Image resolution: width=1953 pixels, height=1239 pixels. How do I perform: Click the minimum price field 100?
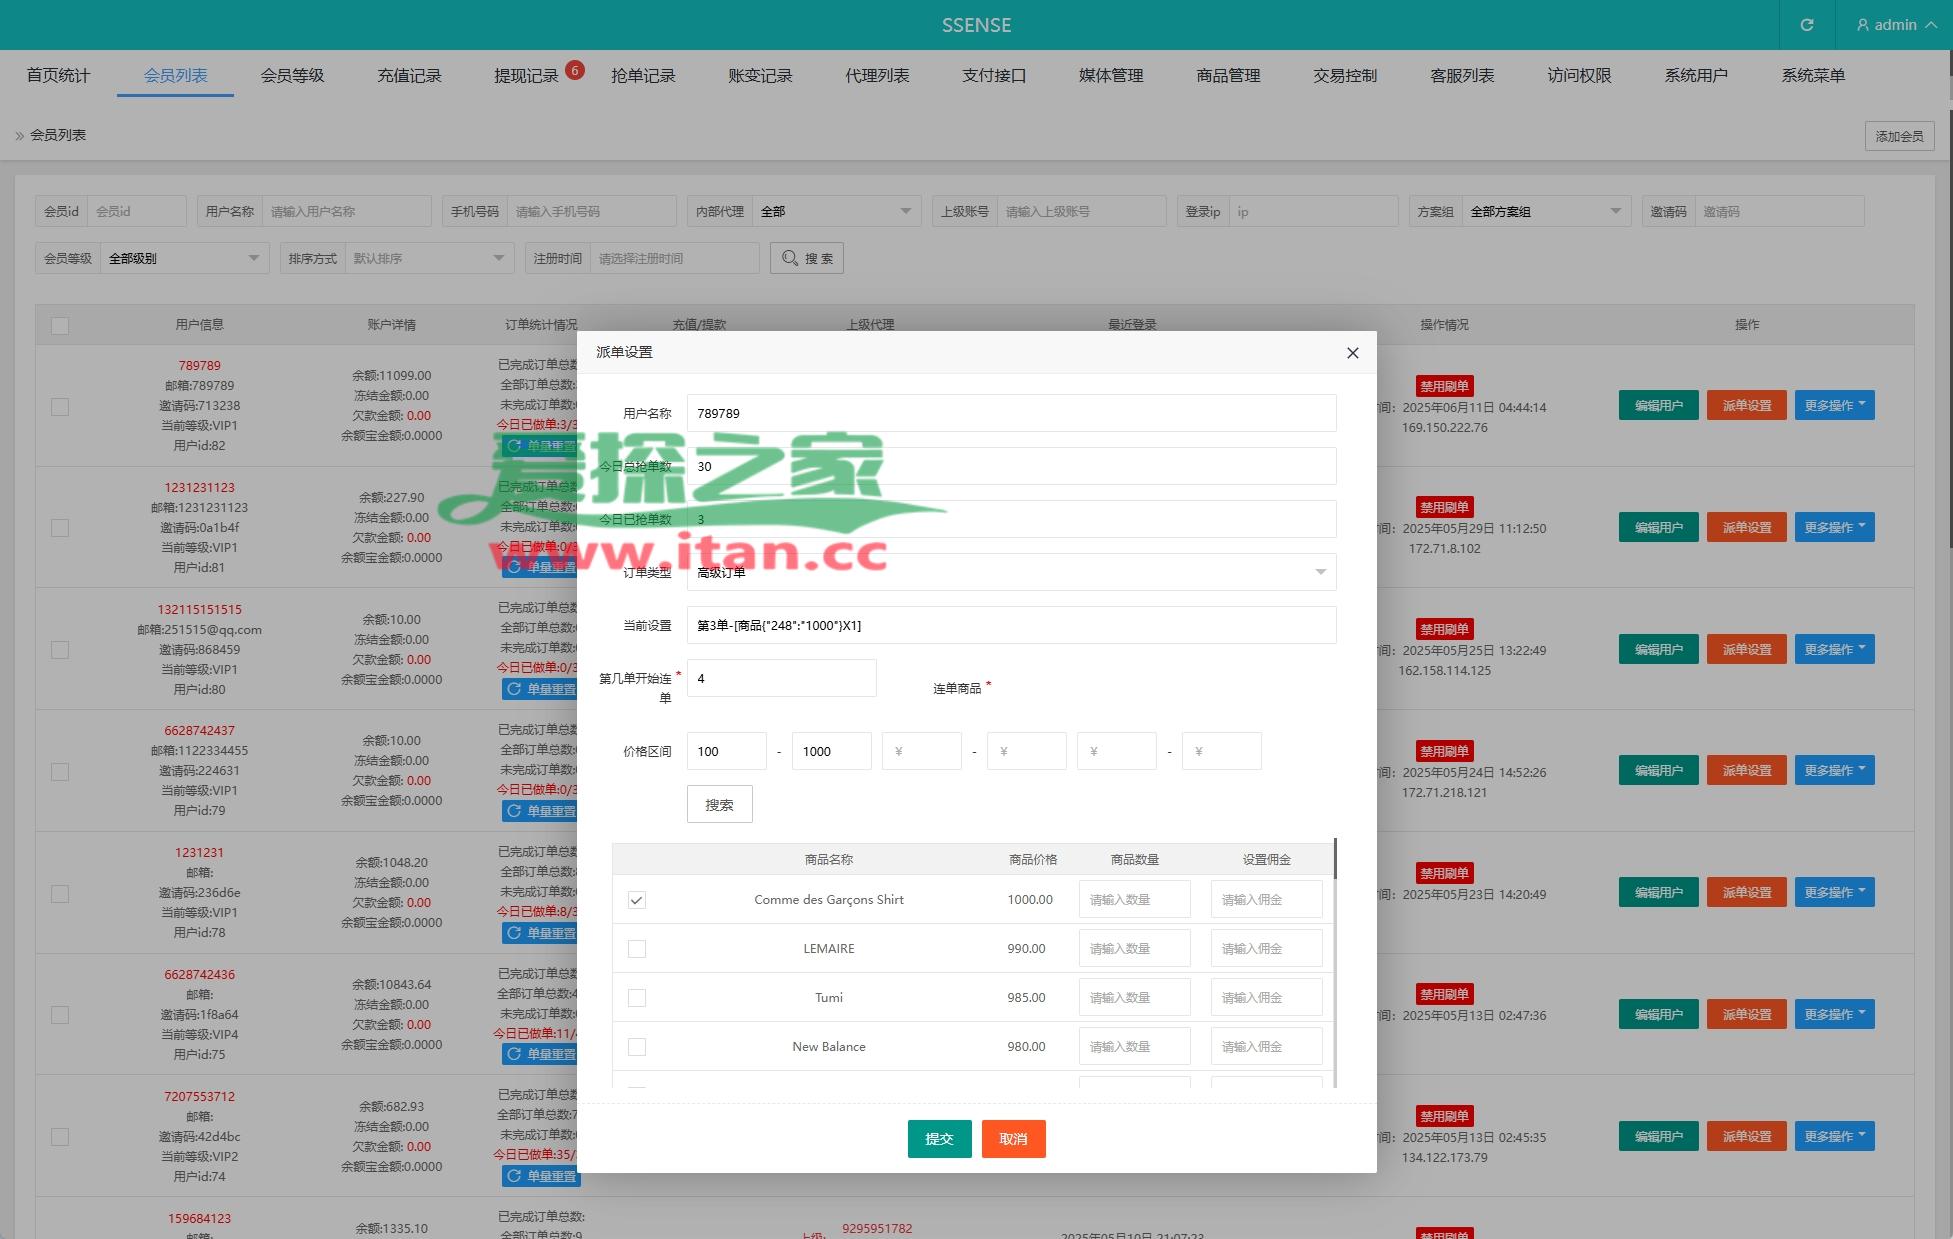(x=726, y=751)
